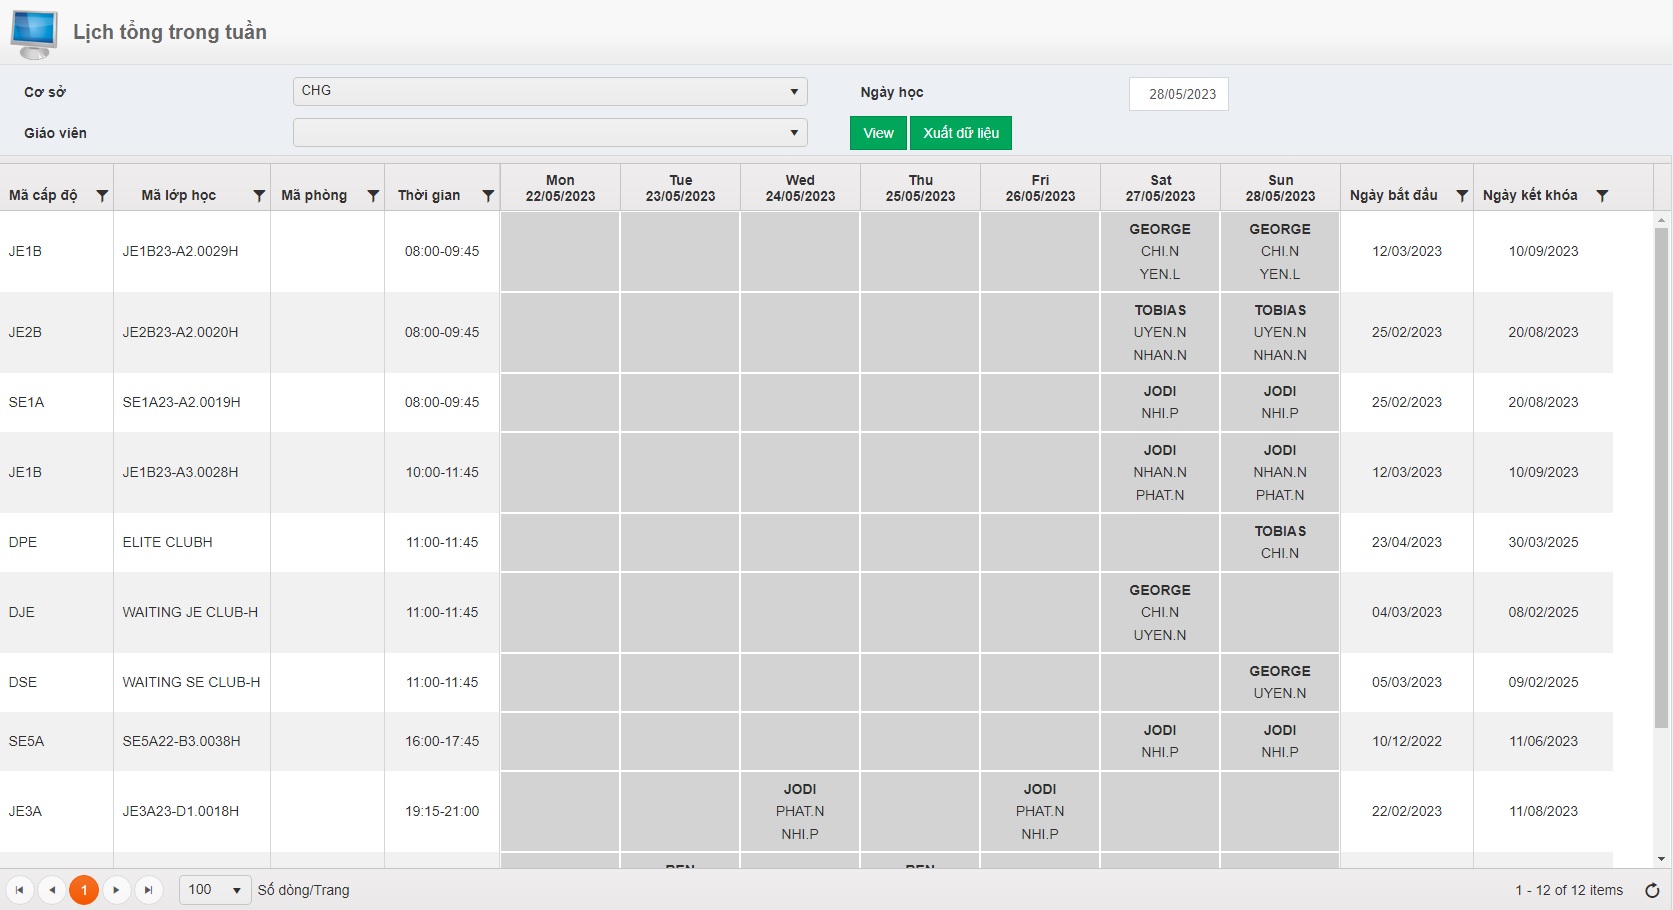The width and height of the screenshot is (1673, 910).
Task: Click the Wed 24/05/2023 column header
Action: [800, 188]
